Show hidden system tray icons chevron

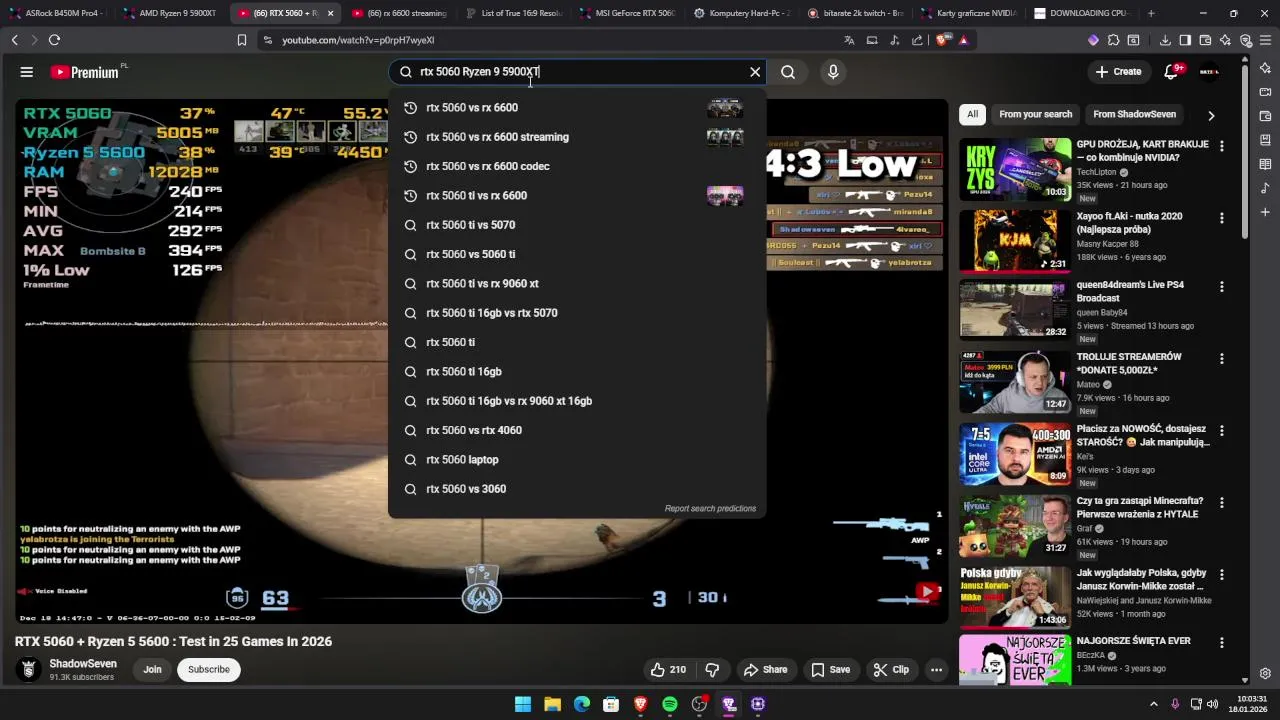coord(1153,704)
